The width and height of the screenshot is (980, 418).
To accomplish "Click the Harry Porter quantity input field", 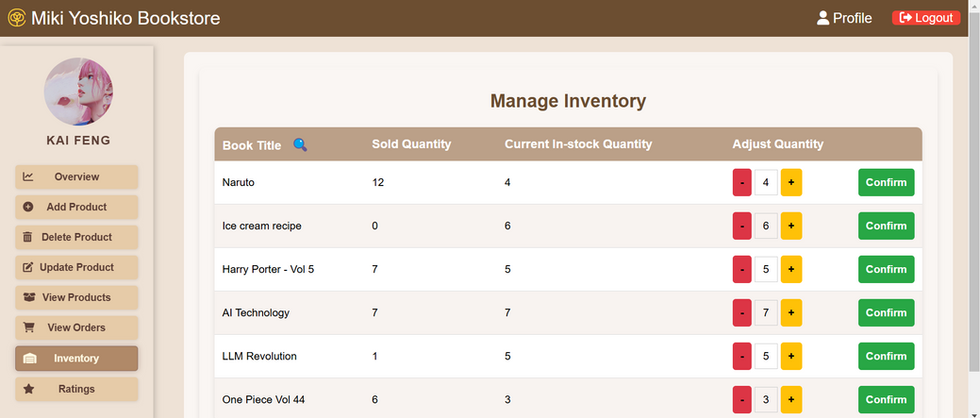I will point(766,269).
